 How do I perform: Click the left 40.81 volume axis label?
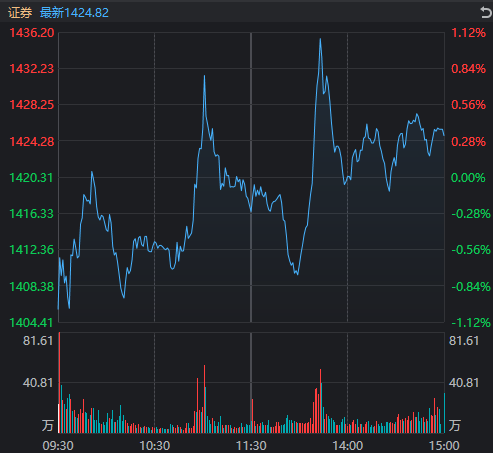point(38,383)
